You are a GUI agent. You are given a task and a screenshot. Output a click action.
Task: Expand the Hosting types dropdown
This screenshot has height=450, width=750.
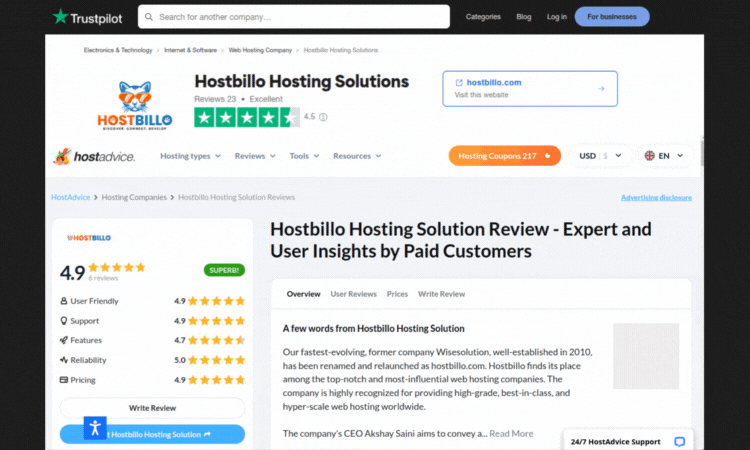pos(190,156)
